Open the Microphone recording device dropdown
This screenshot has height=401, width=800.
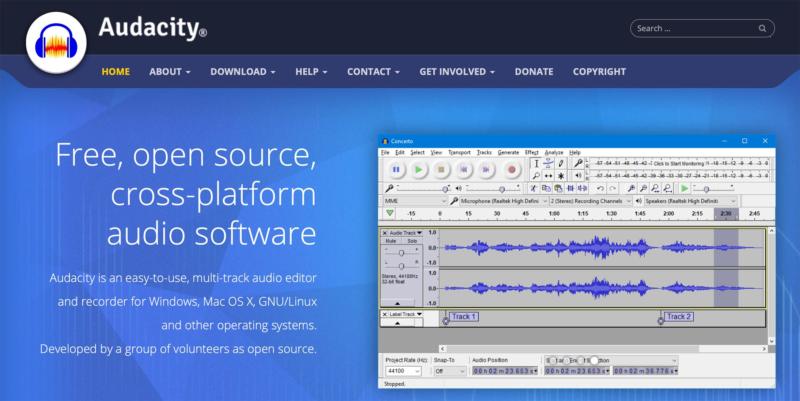tap(503, 201)
